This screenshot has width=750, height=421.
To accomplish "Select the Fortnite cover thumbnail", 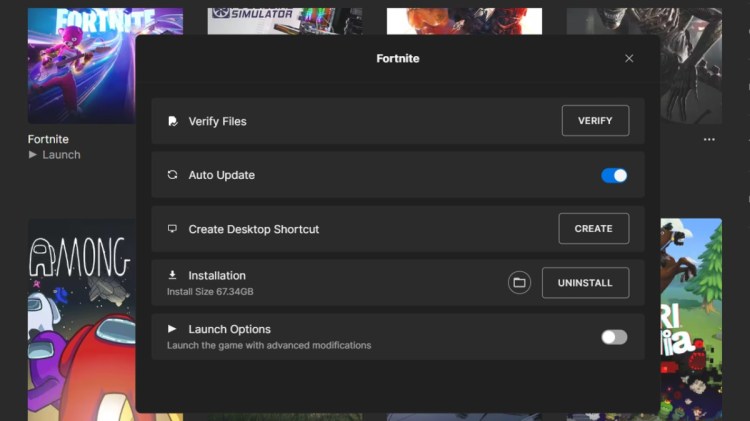I will pyautogui.click(x=80, y=65).
